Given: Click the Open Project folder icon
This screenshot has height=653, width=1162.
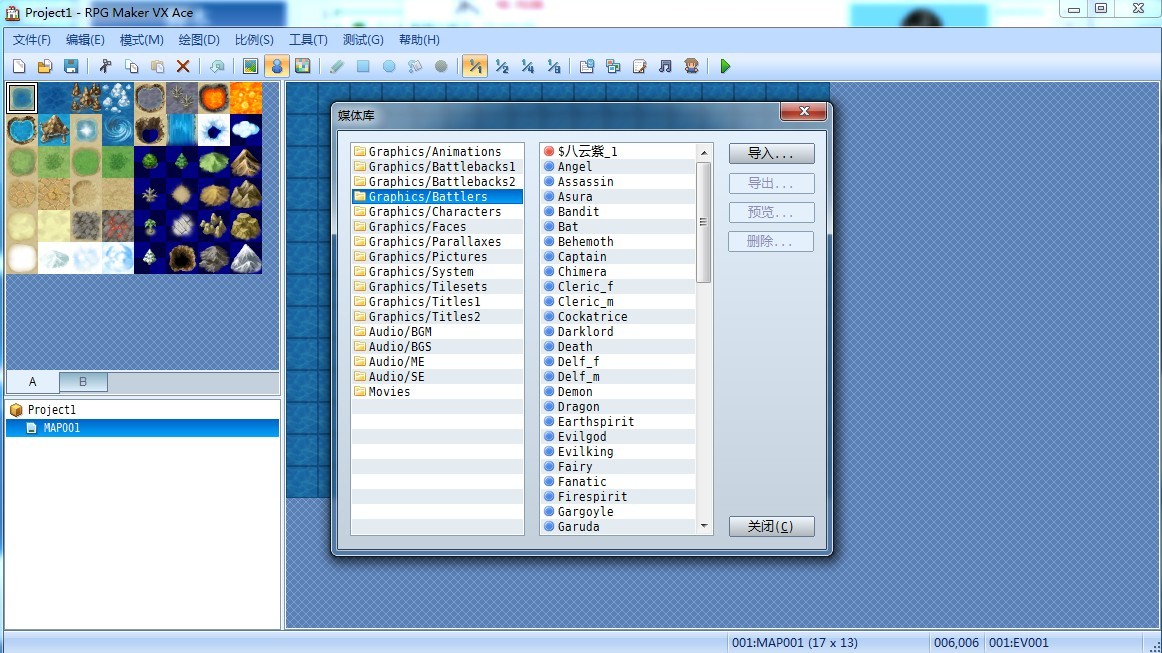Looking at the screenshot, I should pos(45,67).
